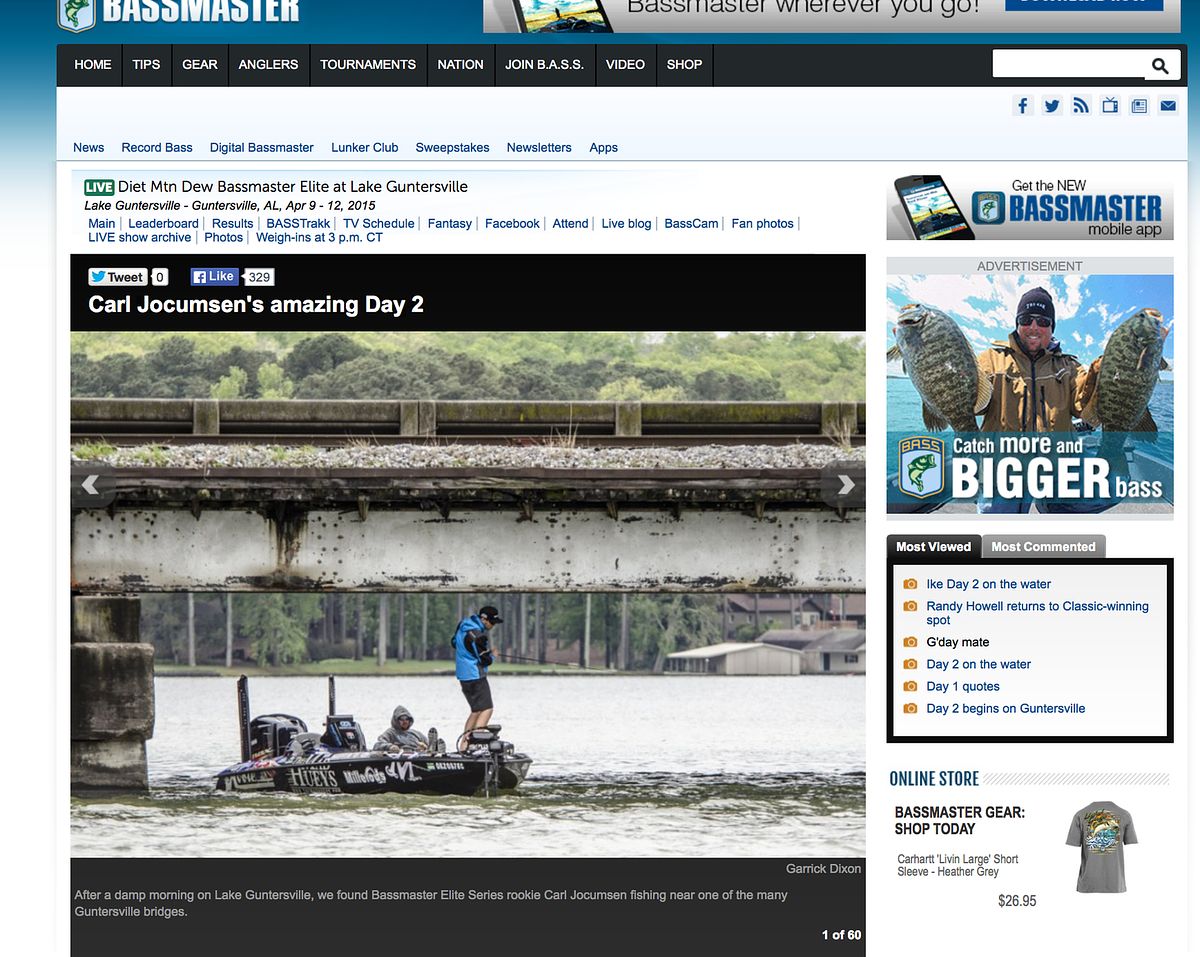
Task: Click the Tweet share button
Action: [118, 277]
